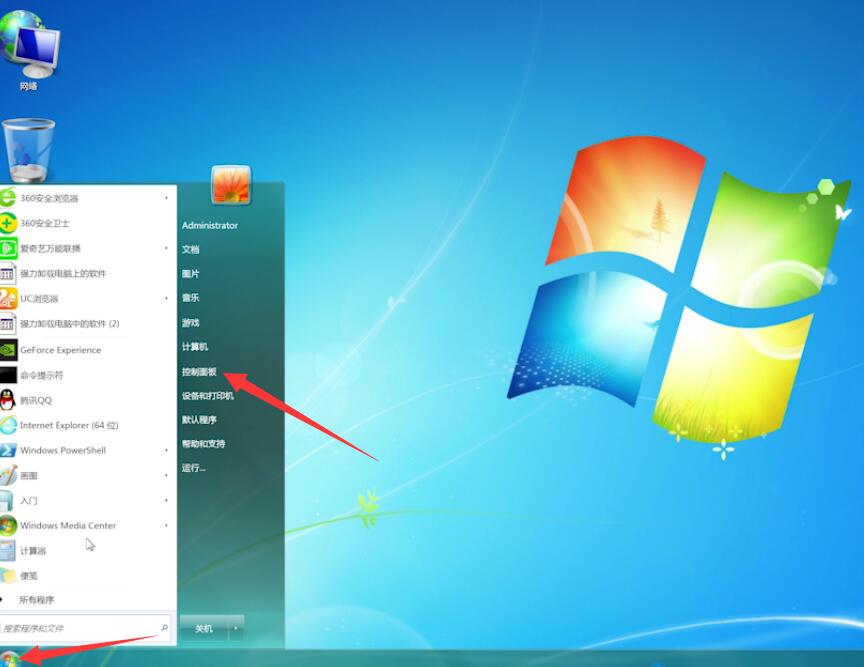The image size is (864, 667).
Task: Open 命令提示符 command prompt
Action: coord(87,375)
